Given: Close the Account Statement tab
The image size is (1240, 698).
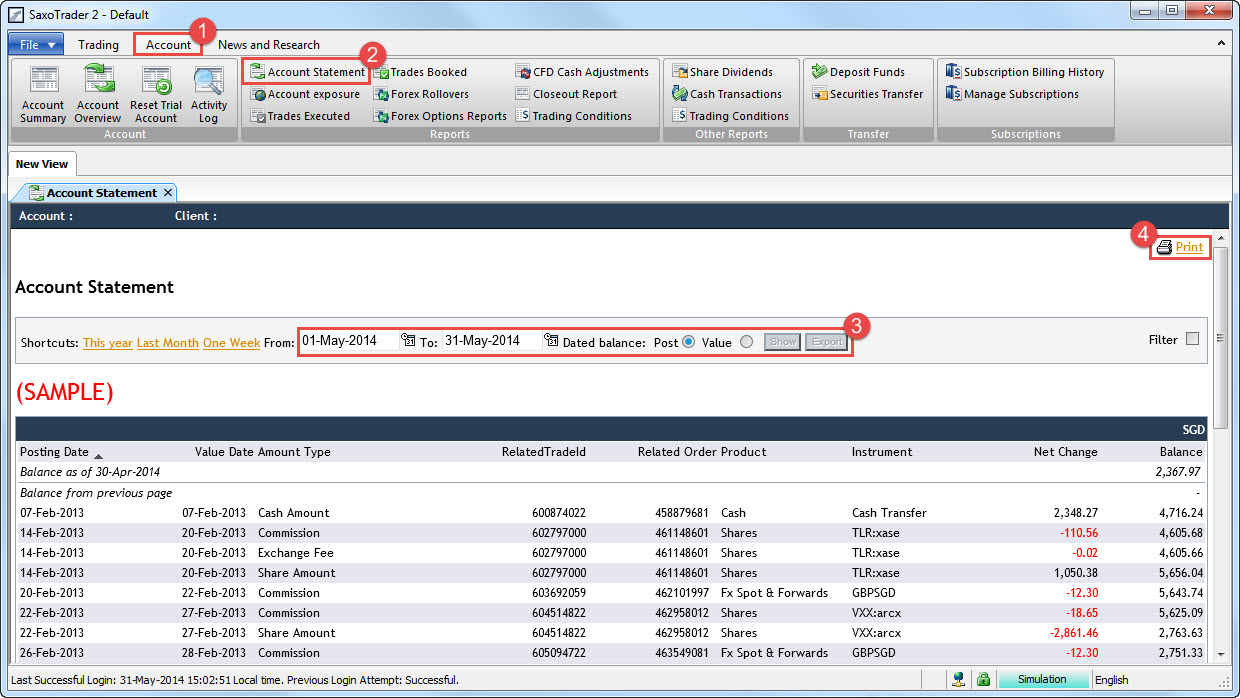Looking at the screenshot, I should (x=168, y=193).
